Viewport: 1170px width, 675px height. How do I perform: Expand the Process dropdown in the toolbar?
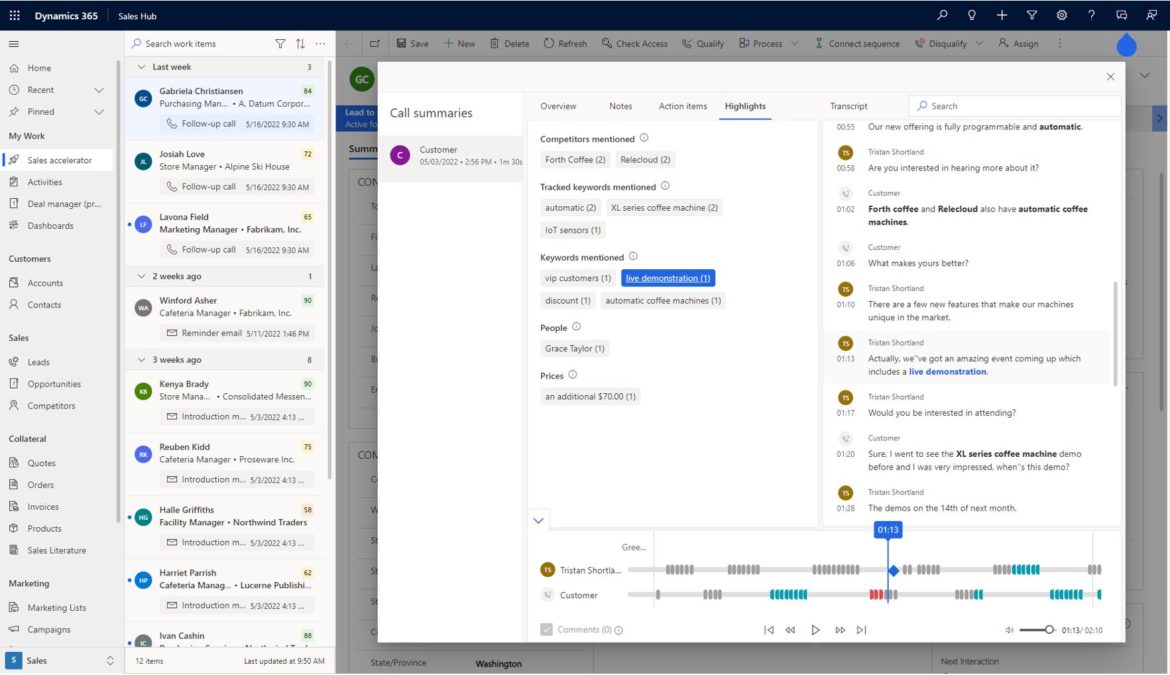pyautogui.click(x=797, y=43)
